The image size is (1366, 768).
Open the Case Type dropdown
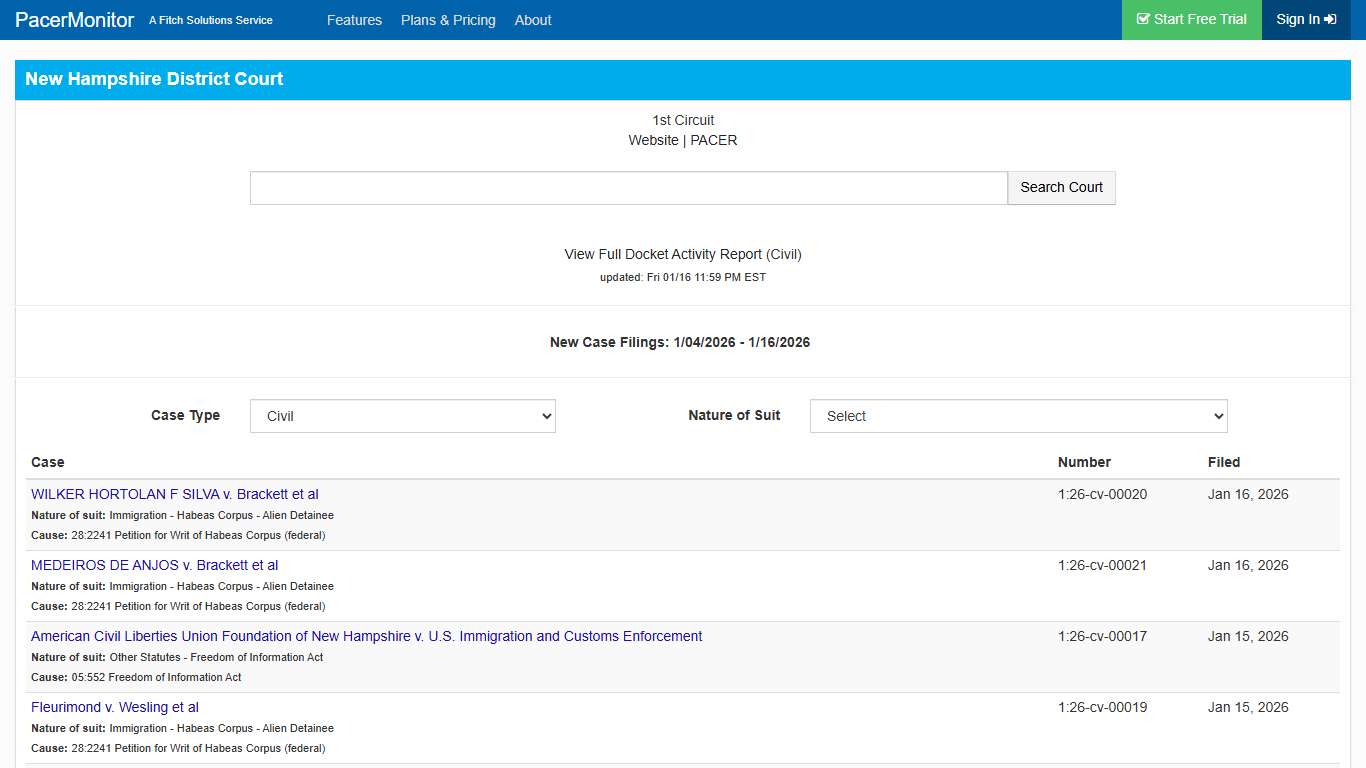click(x=402, y=416)
